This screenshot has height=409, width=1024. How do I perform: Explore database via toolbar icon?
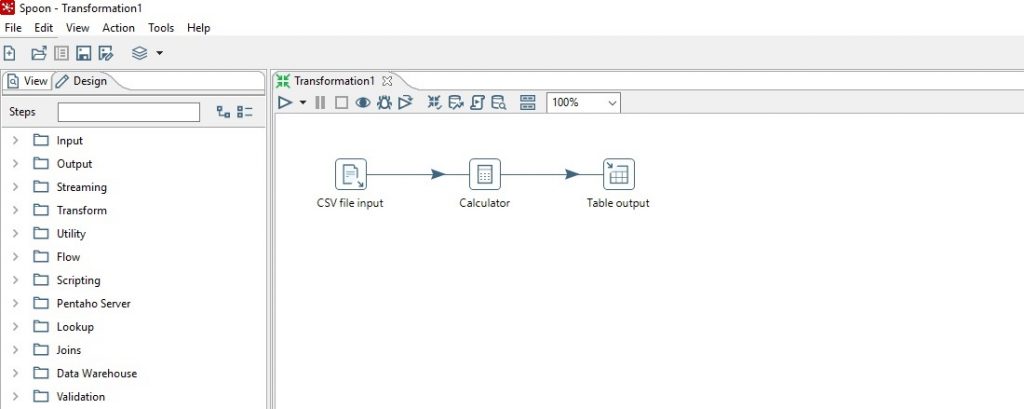(x=498, y=103)
